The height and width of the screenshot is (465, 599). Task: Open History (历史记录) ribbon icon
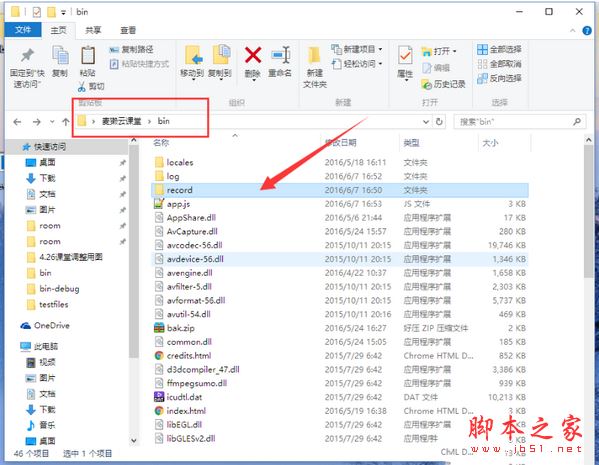pos(443,84)
